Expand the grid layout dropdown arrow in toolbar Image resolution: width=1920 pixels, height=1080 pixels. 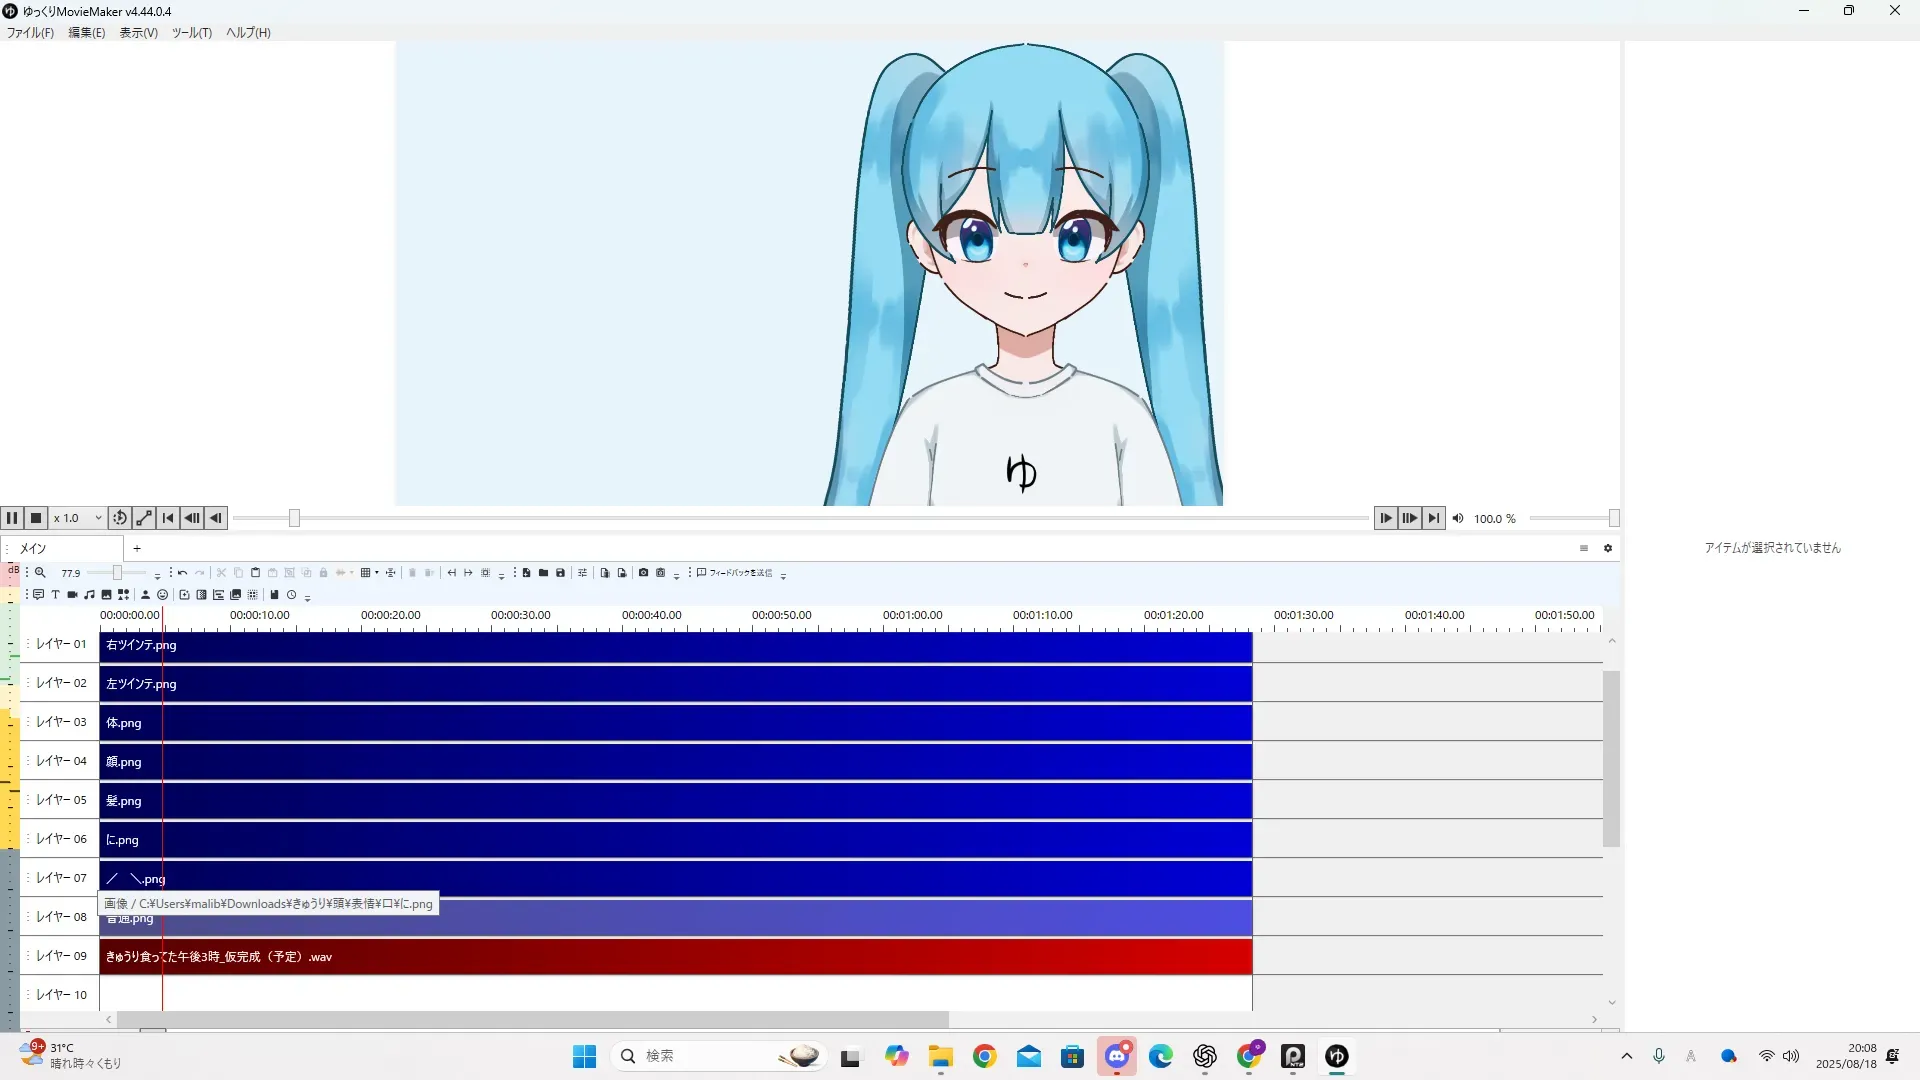pyautogui.click(x=377, y=573)
